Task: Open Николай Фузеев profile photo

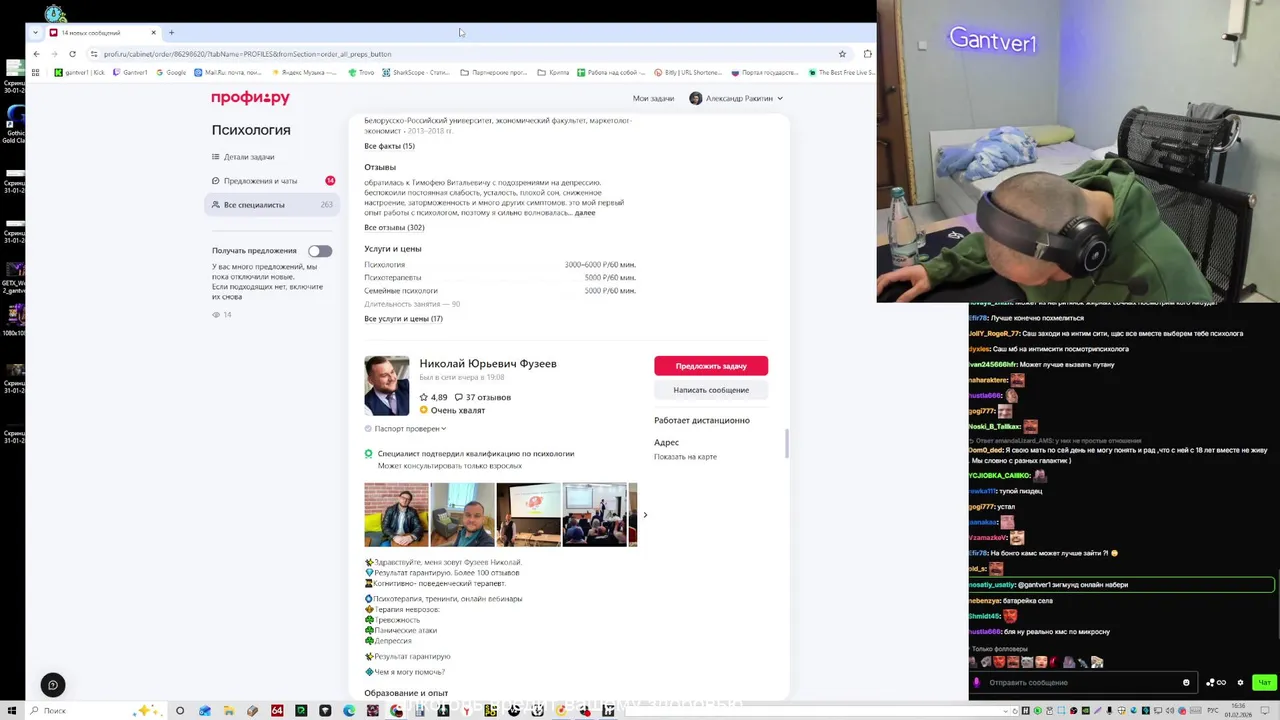Action: (x=387, y=385)
